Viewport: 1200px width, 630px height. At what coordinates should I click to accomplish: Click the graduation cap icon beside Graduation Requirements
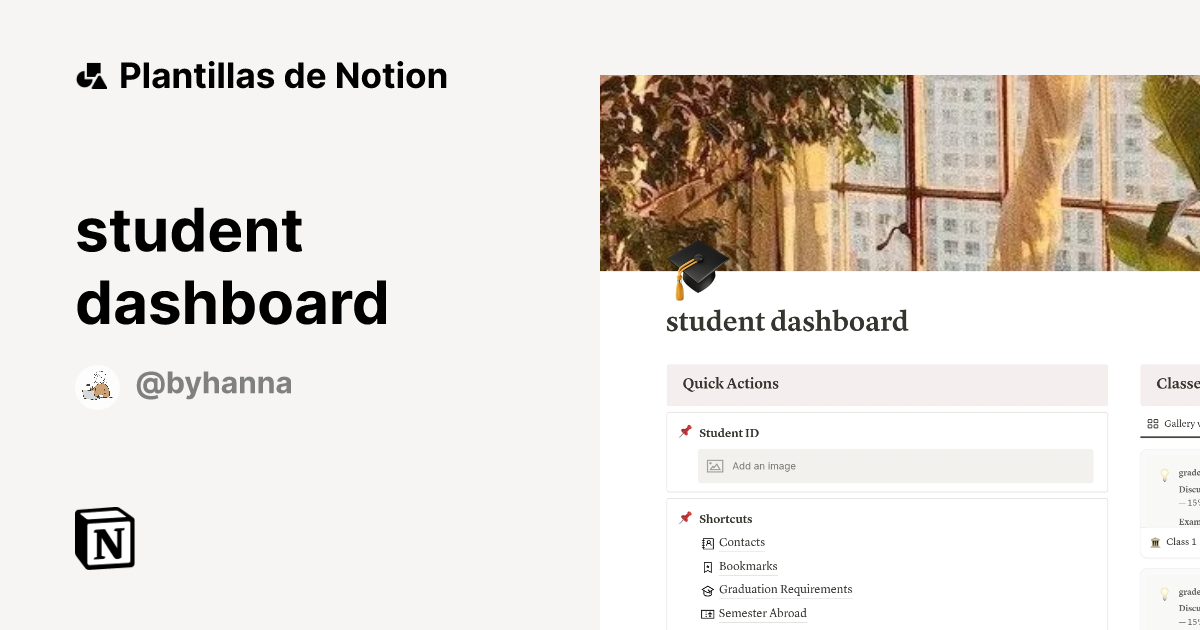coord(708,590)
